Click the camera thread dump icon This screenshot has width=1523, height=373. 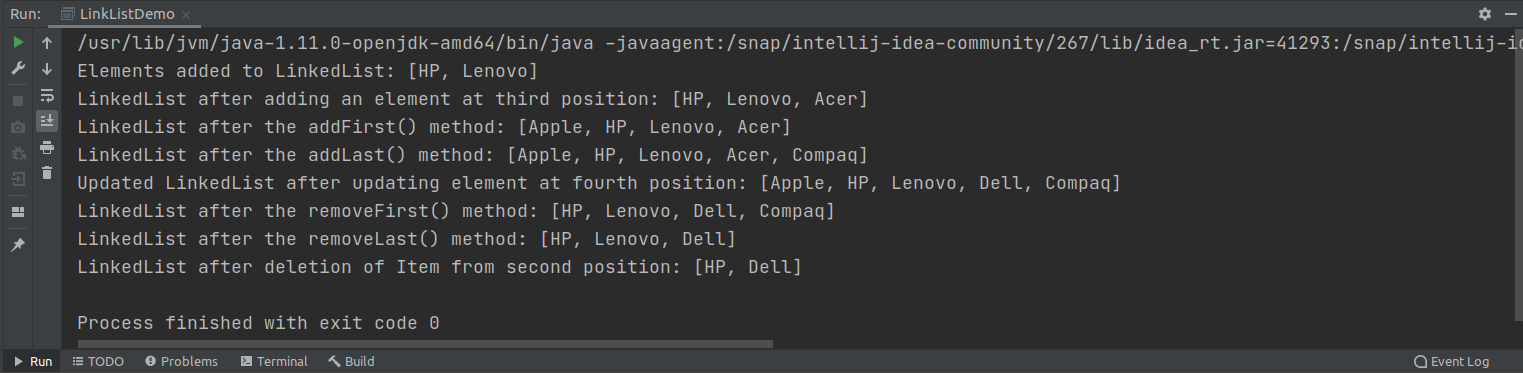(18, 127)
